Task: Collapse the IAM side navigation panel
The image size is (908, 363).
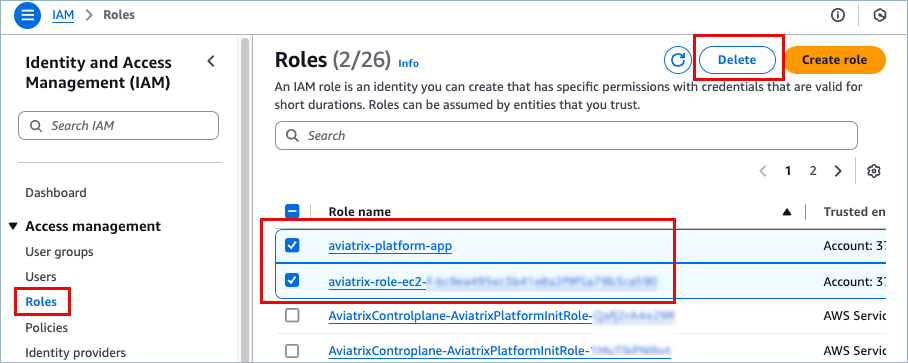Action: point(211,61)
